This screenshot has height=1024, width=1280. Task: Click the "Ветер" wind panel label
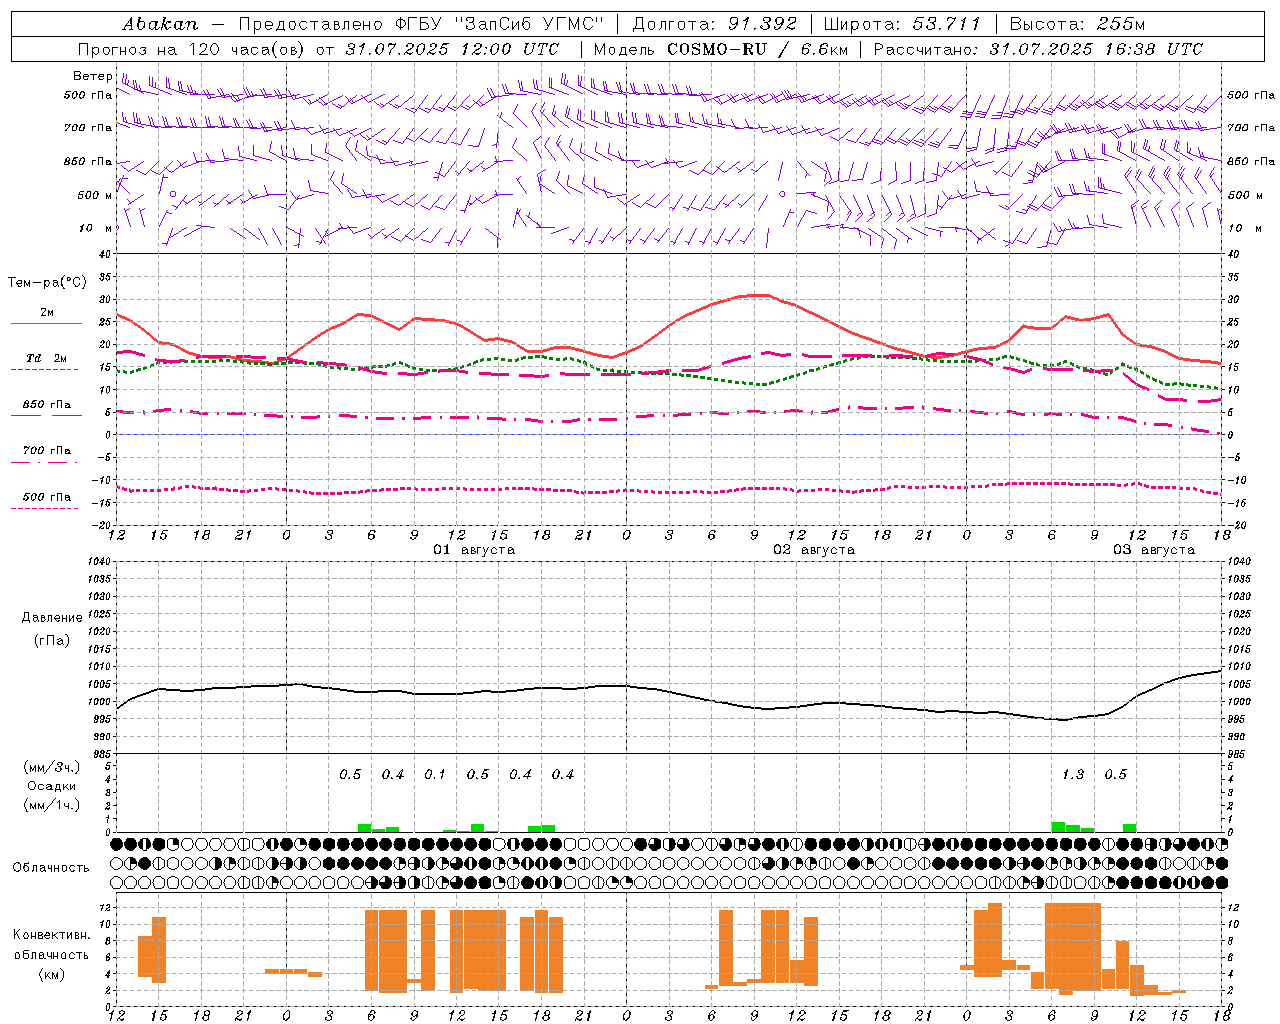click(x=93, y=76)
